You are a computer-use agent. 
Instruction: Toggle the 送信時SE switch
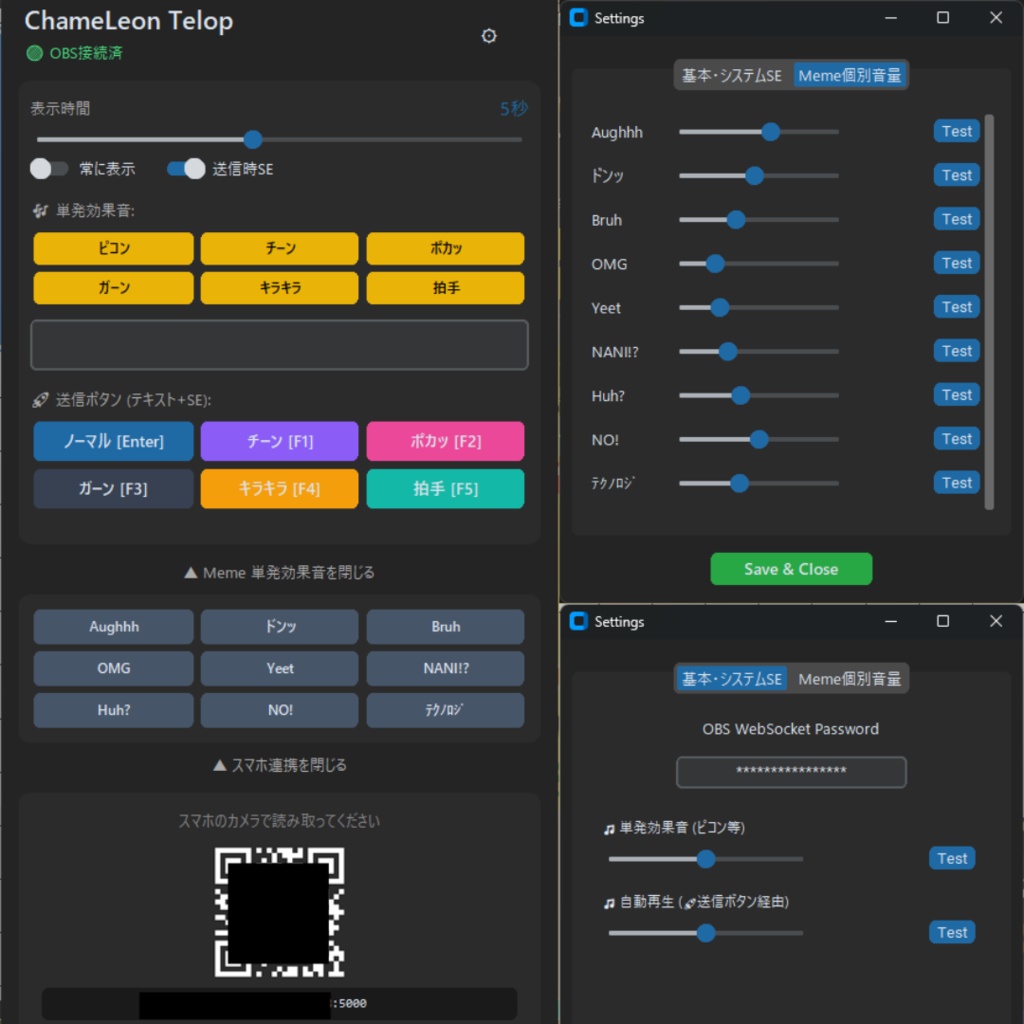point(186,168)
